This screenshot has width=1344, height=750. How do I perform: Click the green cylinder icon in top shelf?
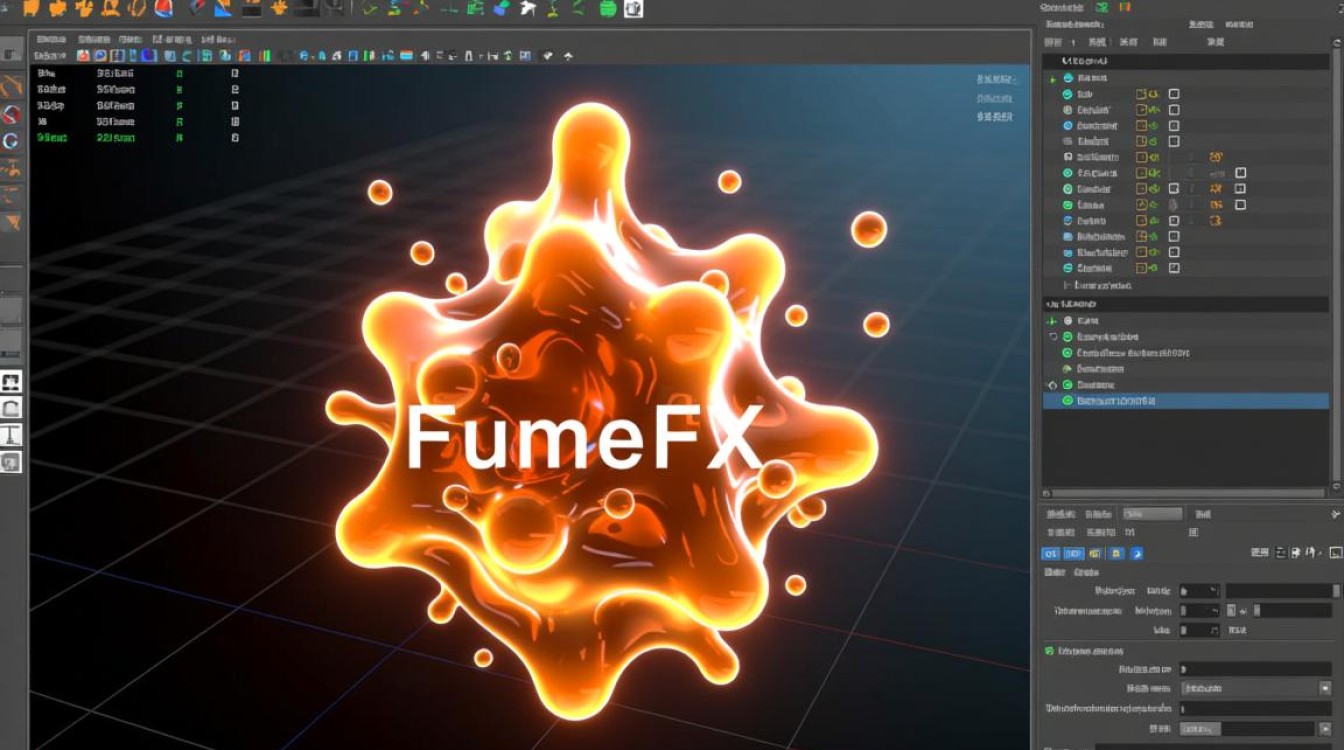pyautogui.click(x=607, y=9)
